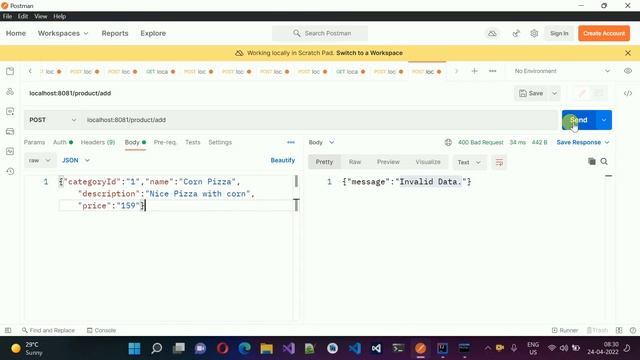
Task: Open the Edit menu
Action: click(23, 16)
